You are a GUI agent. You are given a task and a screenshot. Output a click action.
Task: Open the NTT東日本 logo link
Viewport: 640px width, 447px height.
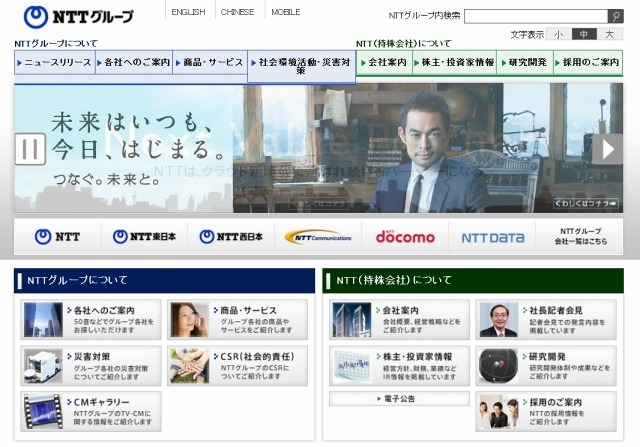click(144, 237)
